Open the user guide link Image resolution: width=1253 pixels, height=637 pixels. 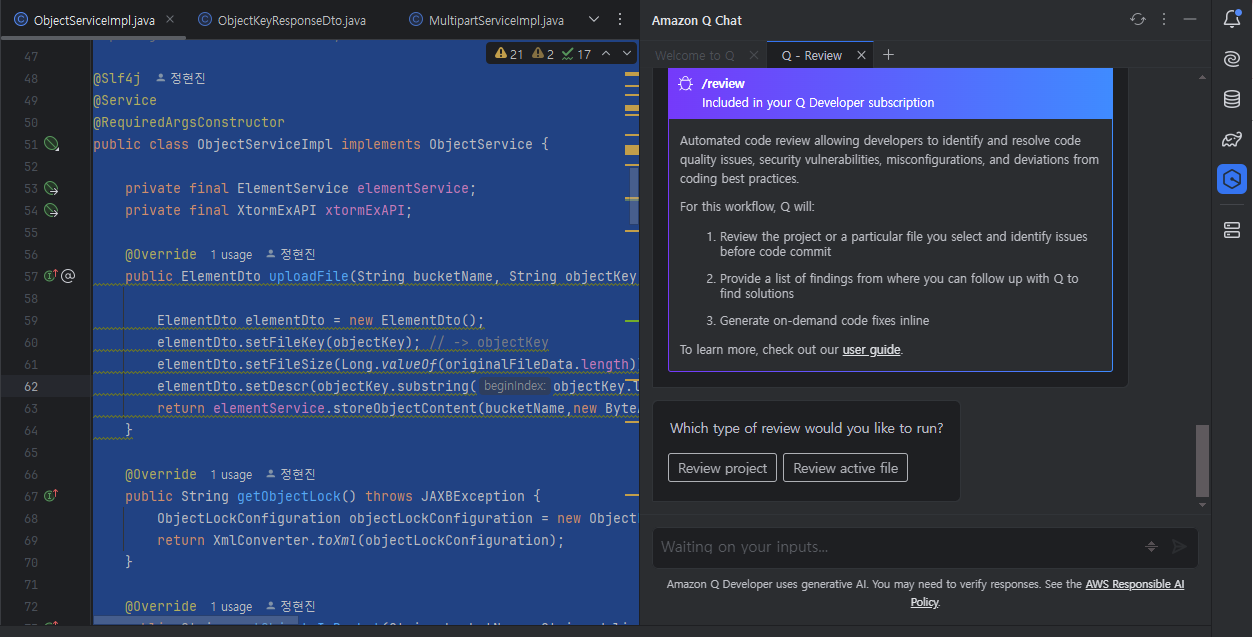pyautogui.click(x=871, y=350)
